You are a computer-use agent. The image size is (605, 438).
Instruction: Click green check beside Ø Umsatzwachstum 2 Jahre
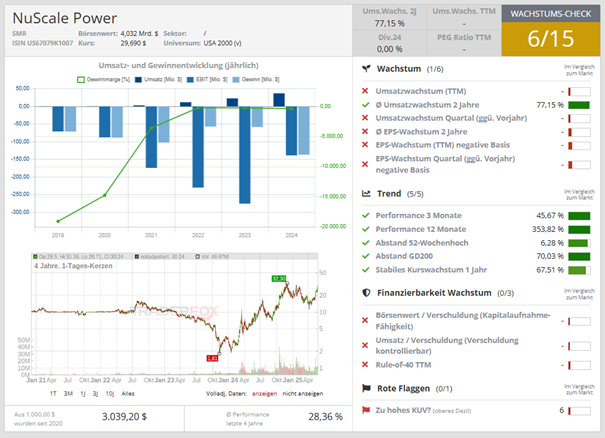coord(366,105)
